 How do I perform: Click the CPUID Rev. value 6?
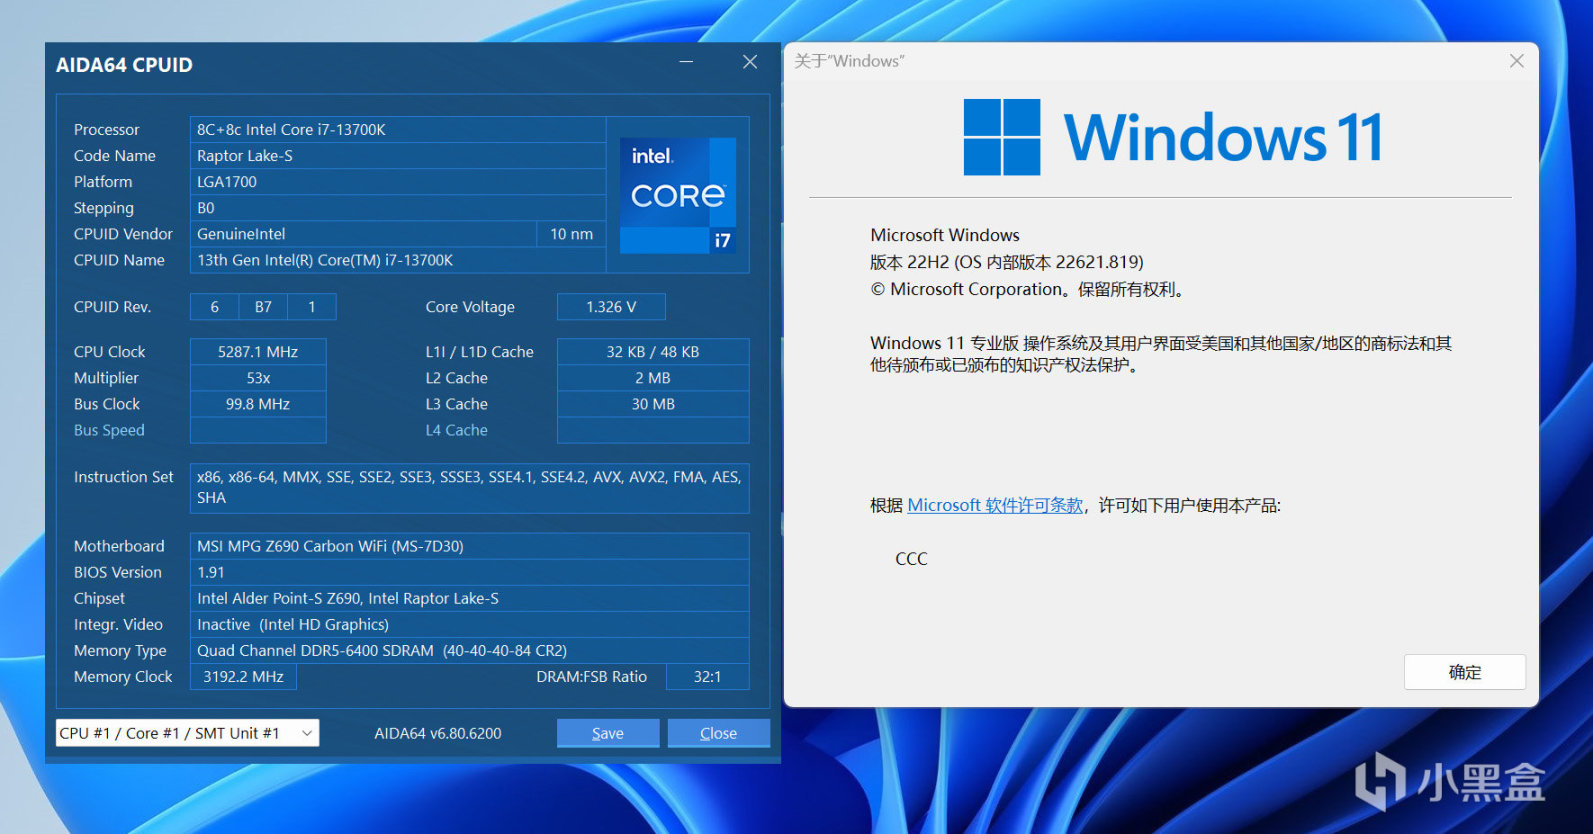[x=214, y=307]
